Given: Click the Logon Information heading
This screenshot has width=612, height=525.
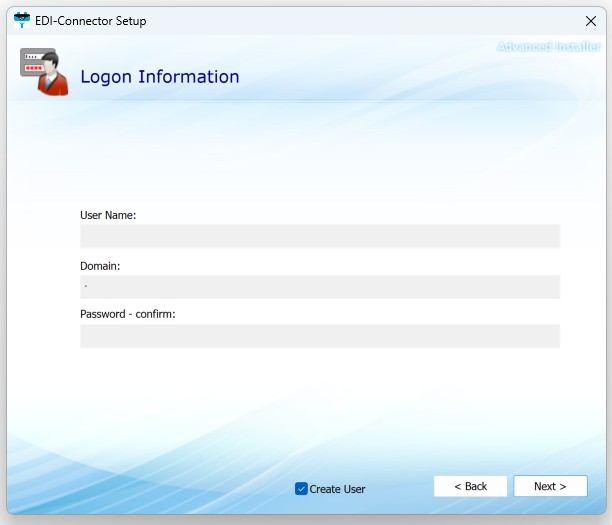Looking at the screenshot, I should point(160,77).
